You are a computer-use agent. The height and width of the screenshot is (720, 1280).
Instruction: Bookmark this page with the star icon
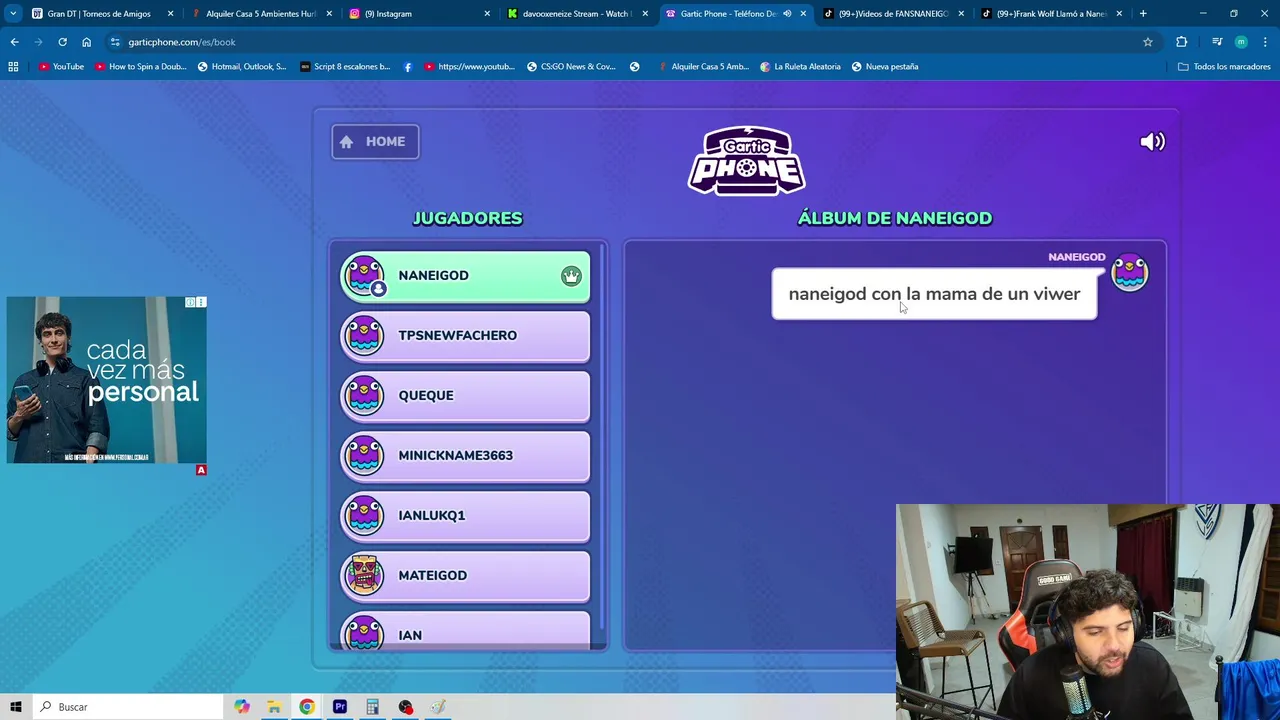[x=1148, y=42]
